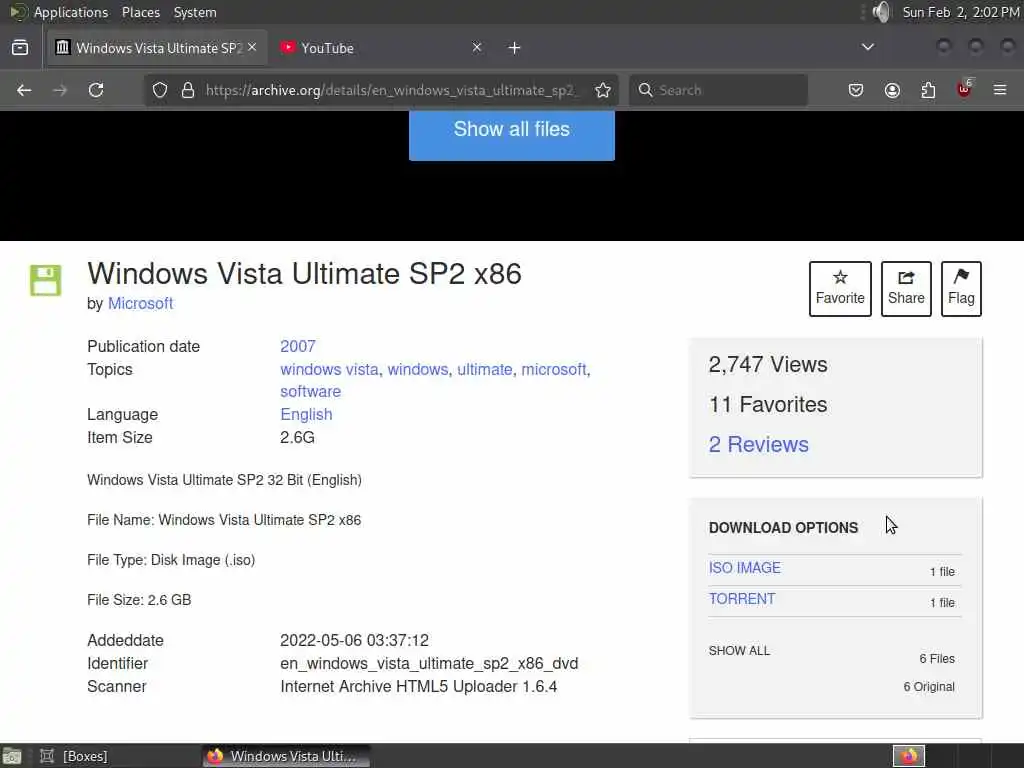
Task: Reload the current page
Action: 96,90
